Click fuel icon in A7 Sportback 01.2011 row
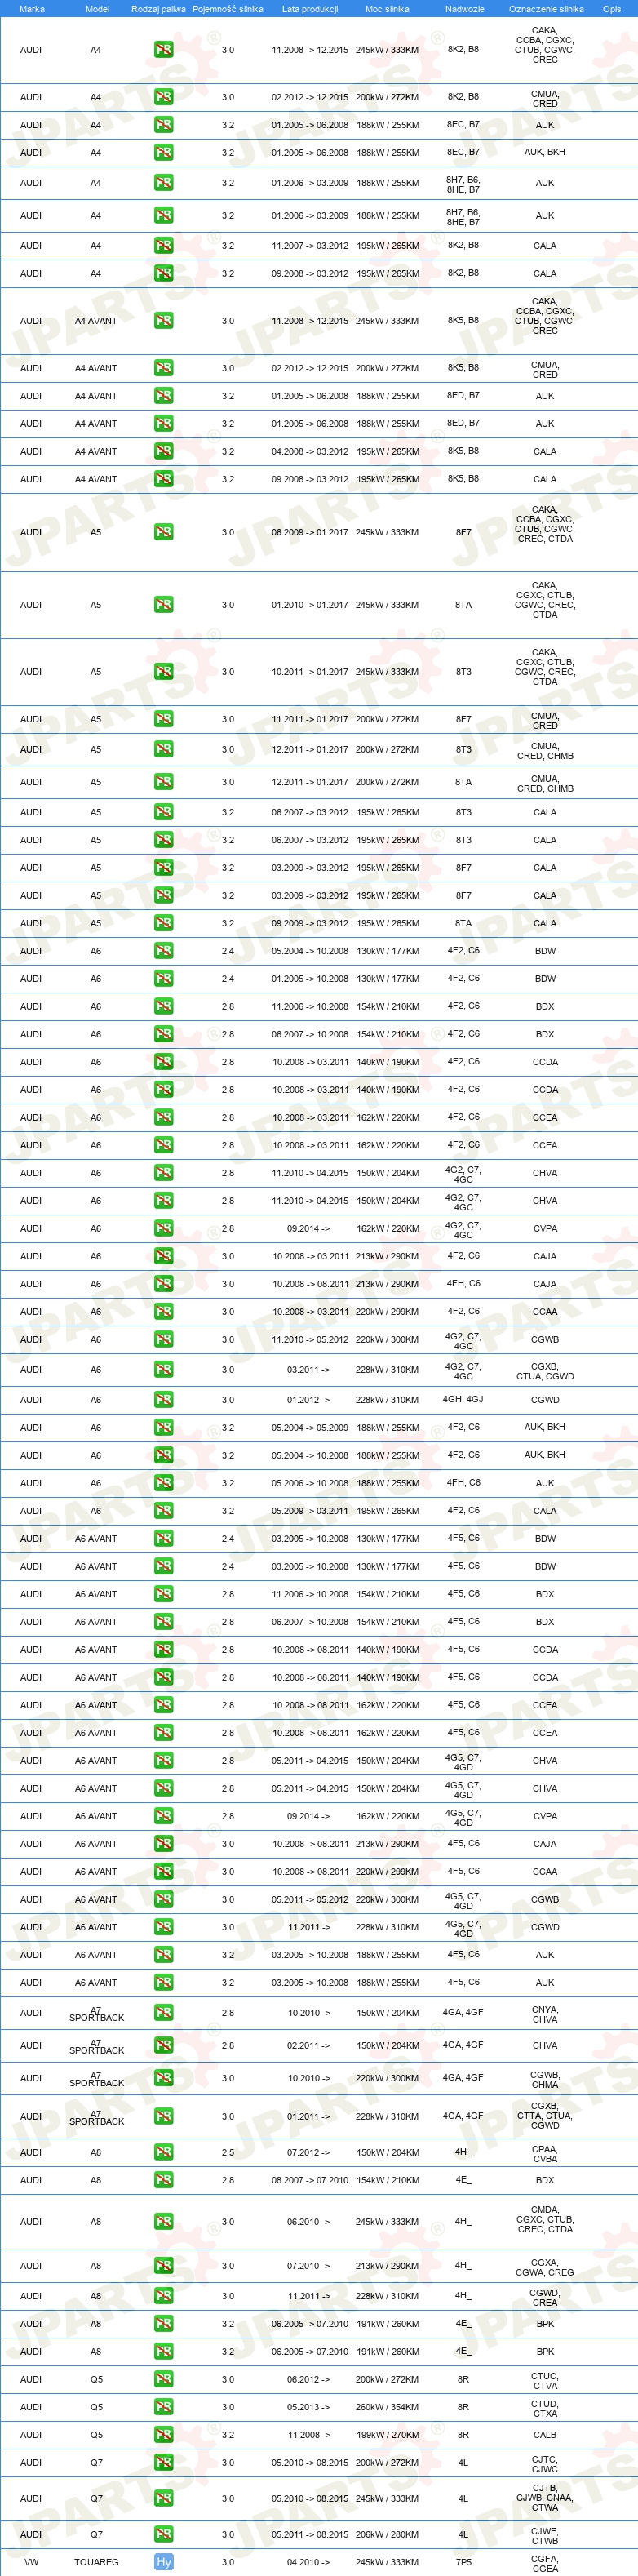 pyautogui.click(x=163, y=2116)
